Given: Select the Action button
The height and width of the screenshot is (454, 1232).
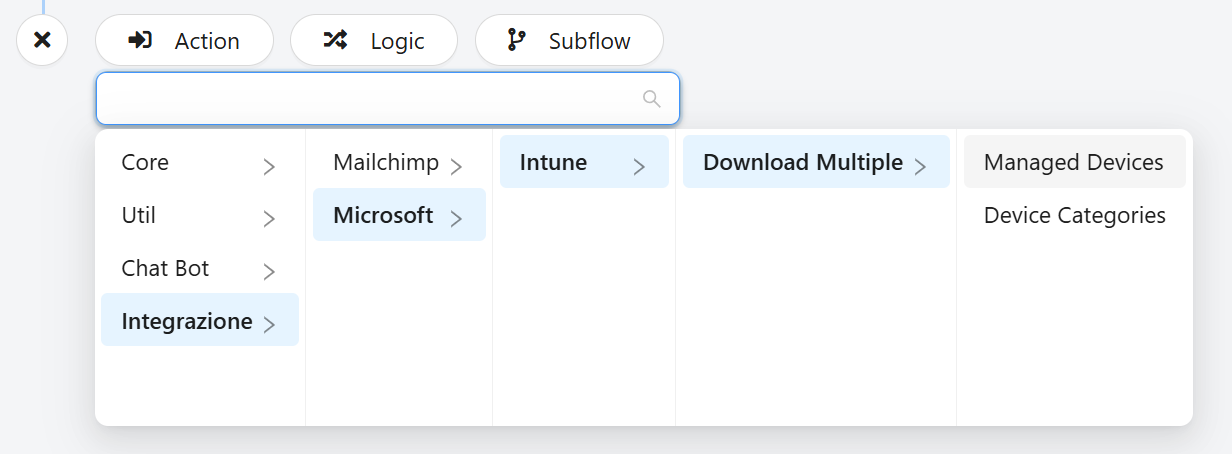Looking at the screenshot, I should click(x=184, y=40).
